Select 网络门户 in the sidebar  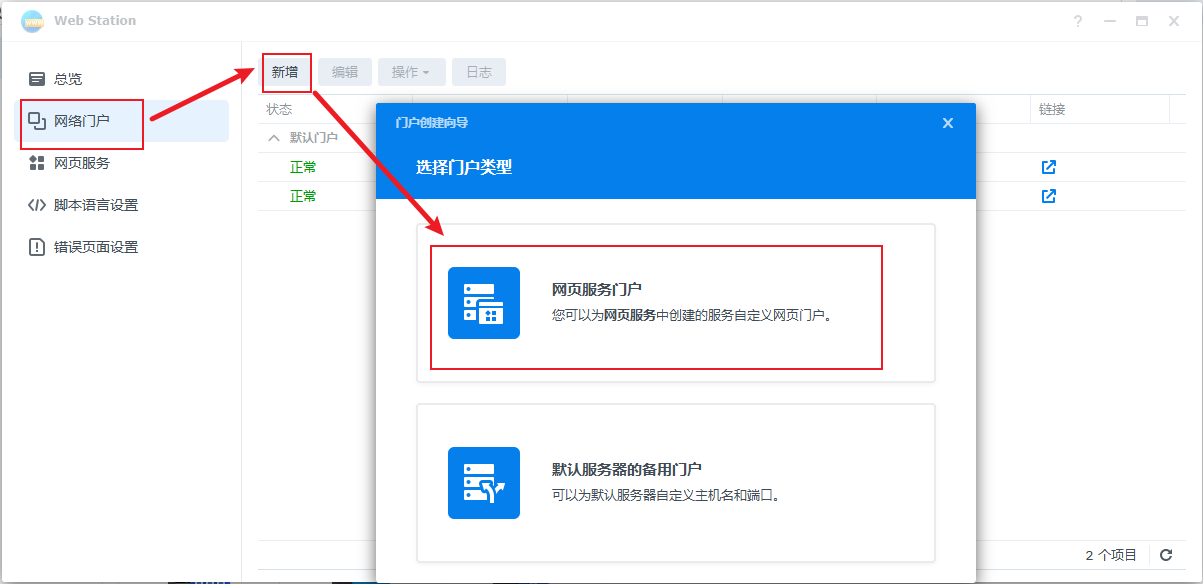click(121, 121)
